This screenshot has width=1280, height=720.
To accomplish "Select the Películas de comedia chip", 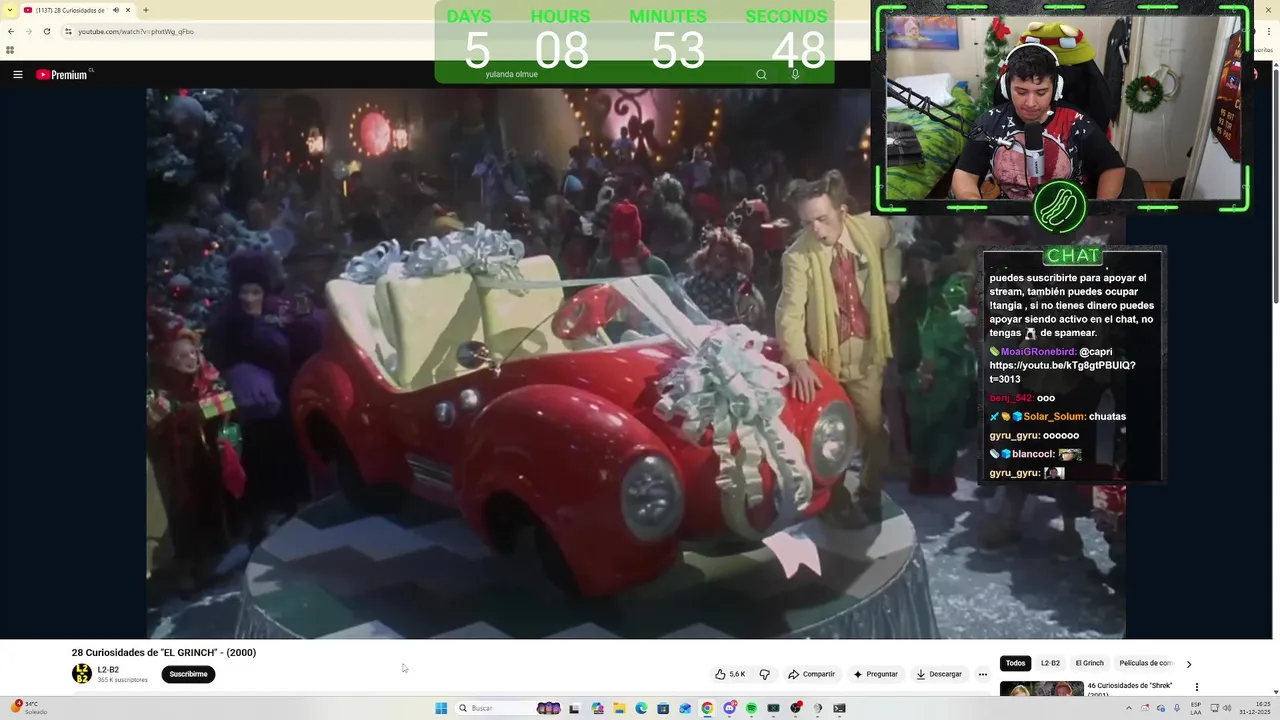I will coord(1145,663).
